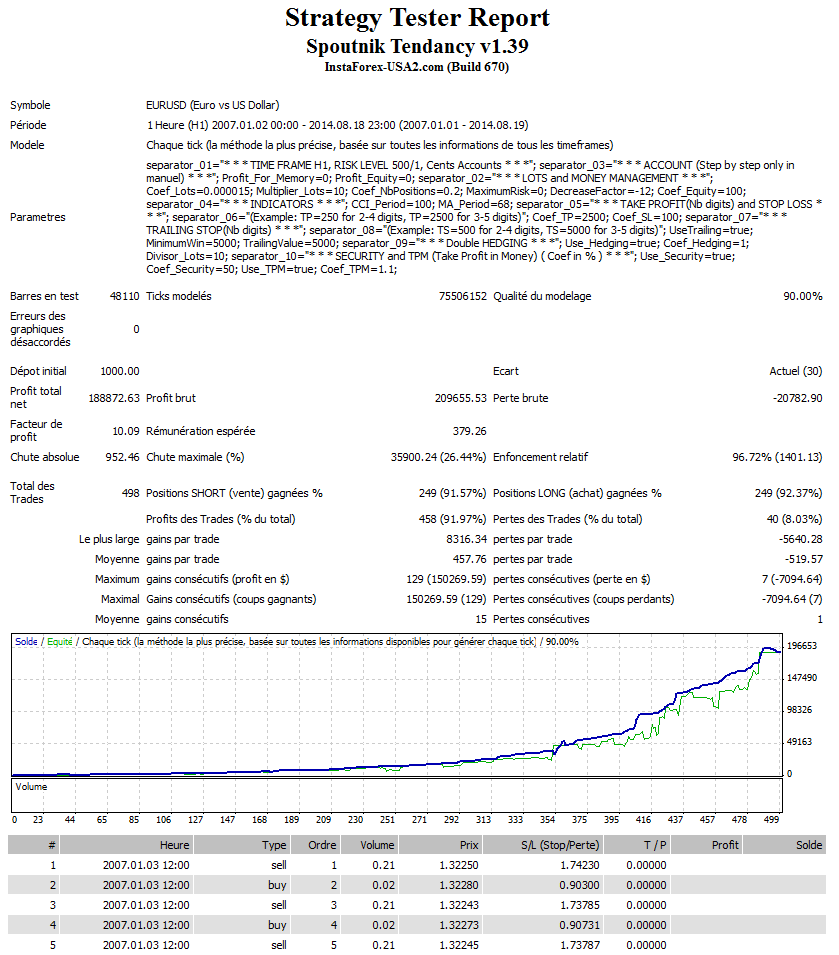839x955 pixels.
Task: Click LONG positions value 249 (92.37%)
Action: 788,493
